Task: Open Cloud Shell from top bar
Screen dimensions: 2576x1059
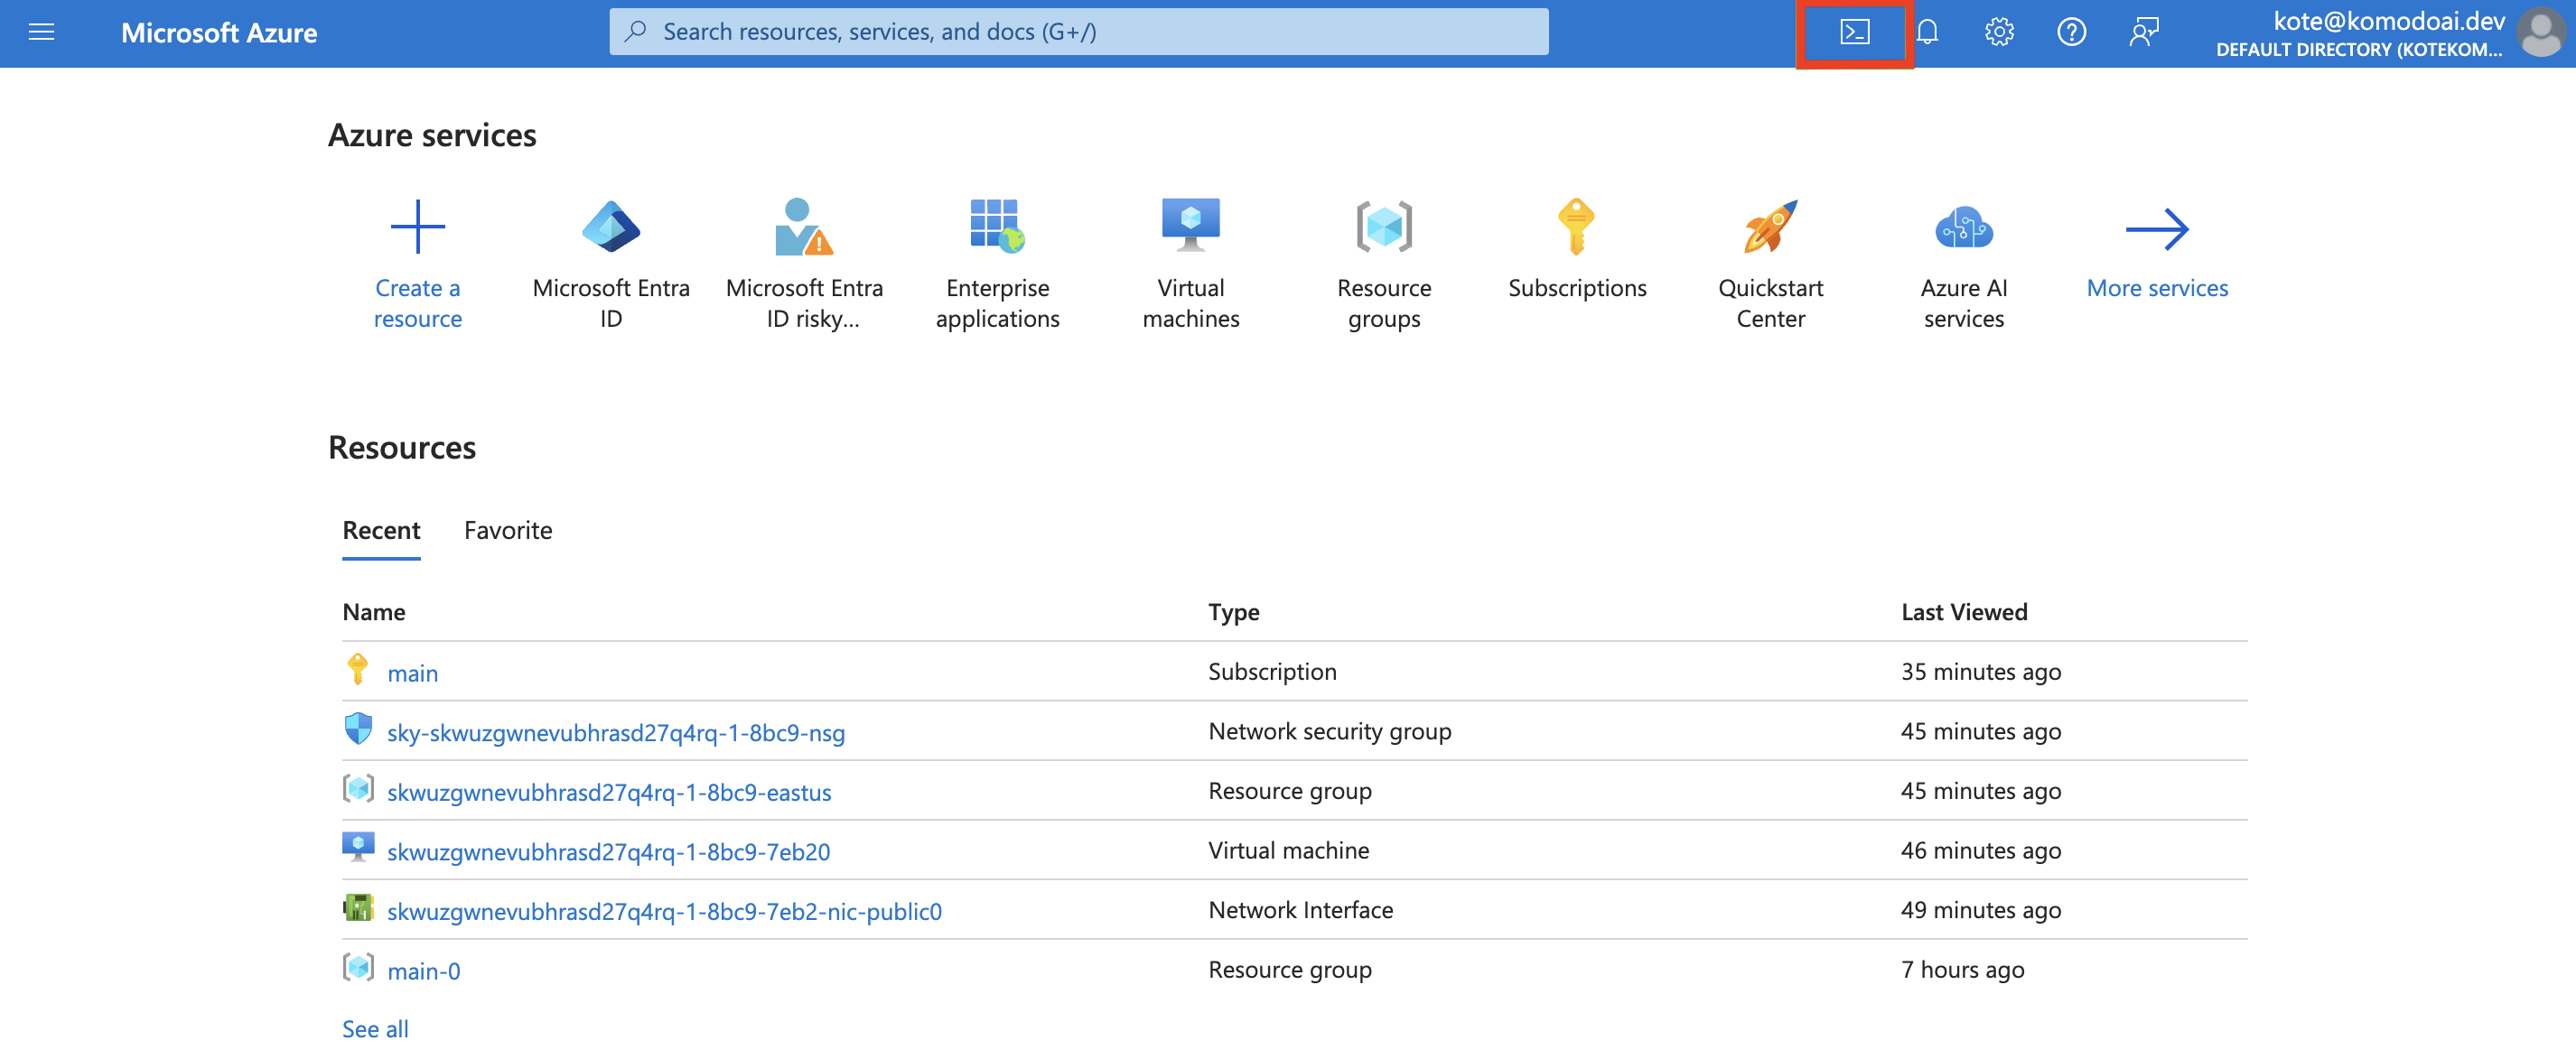Action: click(x=1853, y=32)
